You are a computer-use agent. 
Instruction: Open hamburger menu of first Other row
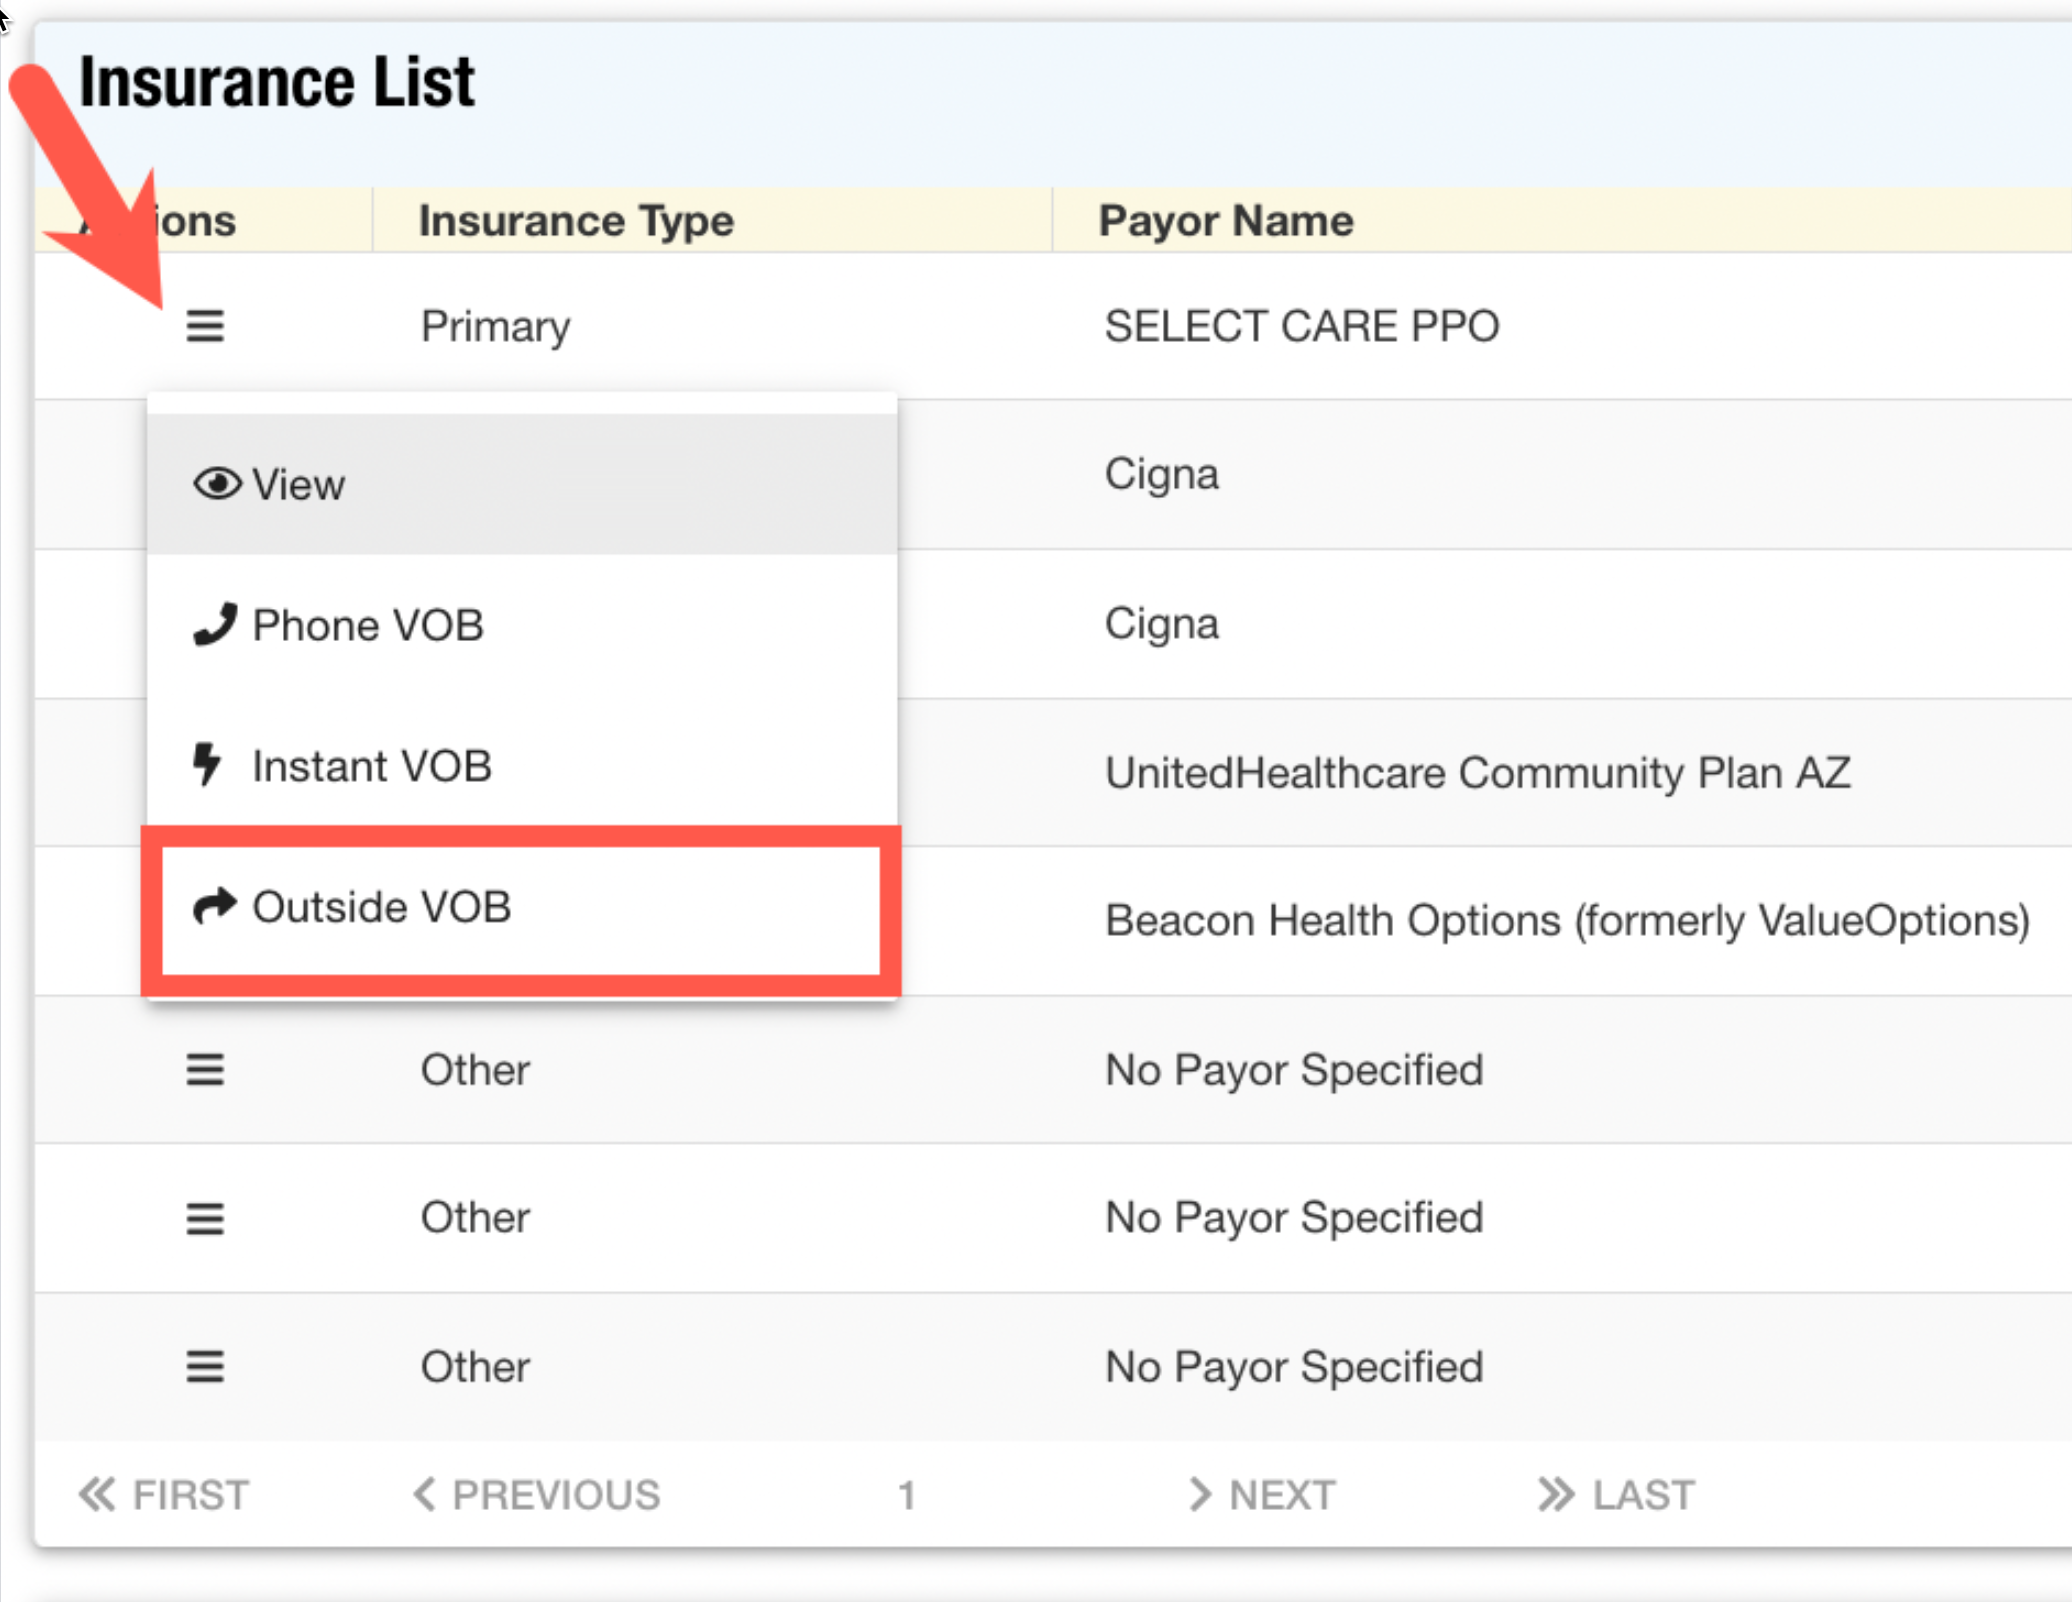pos(205,1070)
